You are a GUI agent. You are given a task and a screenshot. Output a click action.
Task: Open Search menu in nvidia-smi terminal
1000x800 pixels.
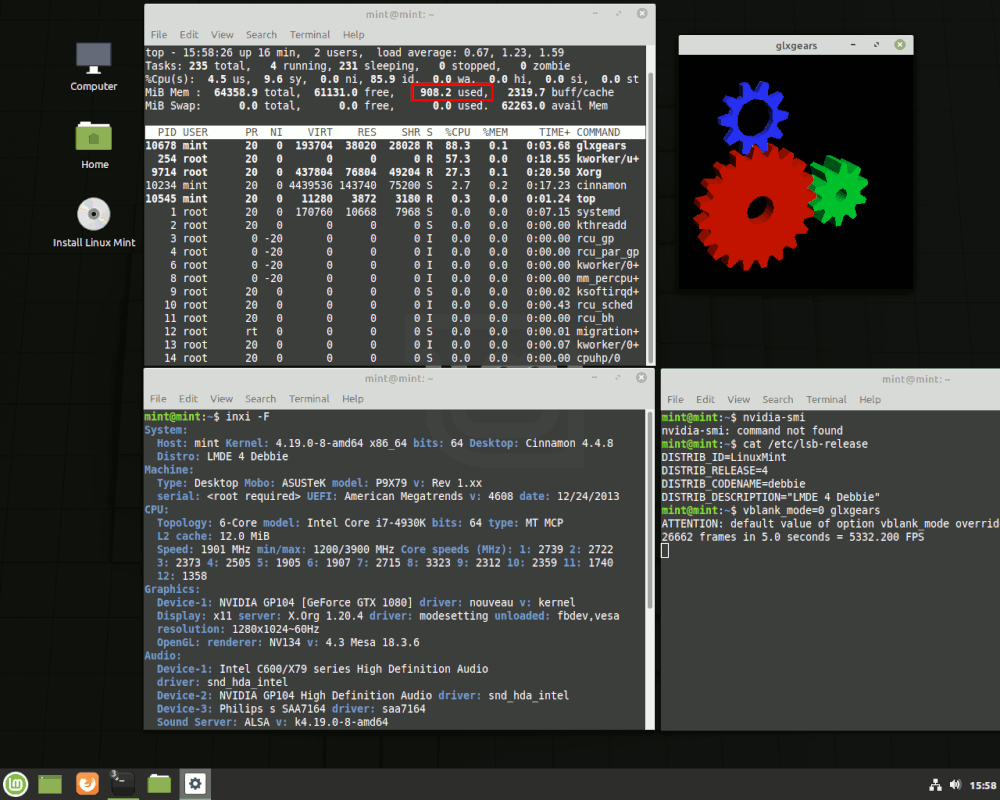[778, 399]
